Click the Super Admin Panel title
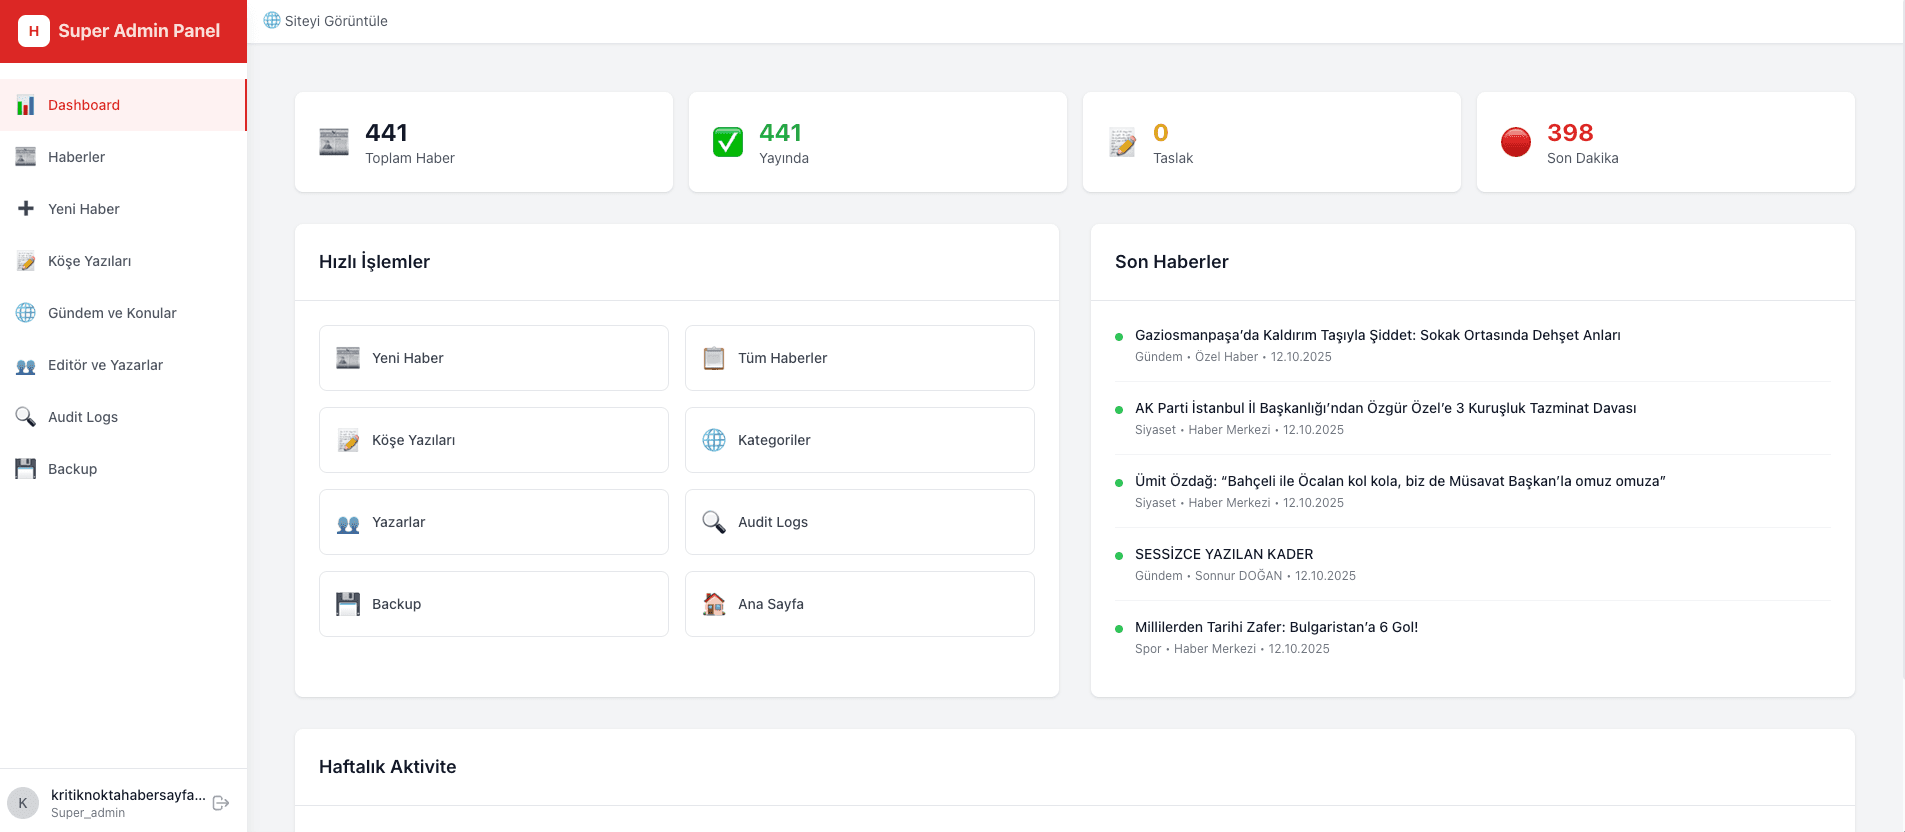 pos(139,31)
